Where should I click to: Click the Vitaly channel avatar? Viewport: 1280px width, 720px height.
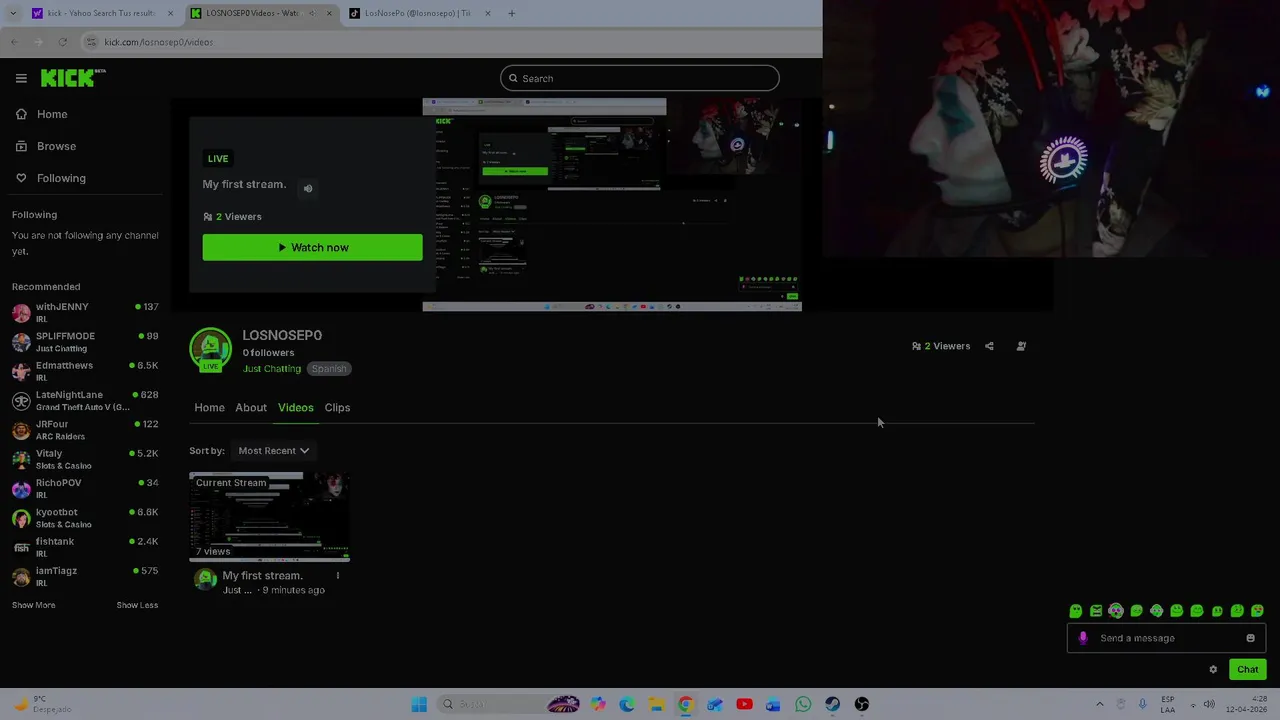pyautogui.click(x=21, y=459)
